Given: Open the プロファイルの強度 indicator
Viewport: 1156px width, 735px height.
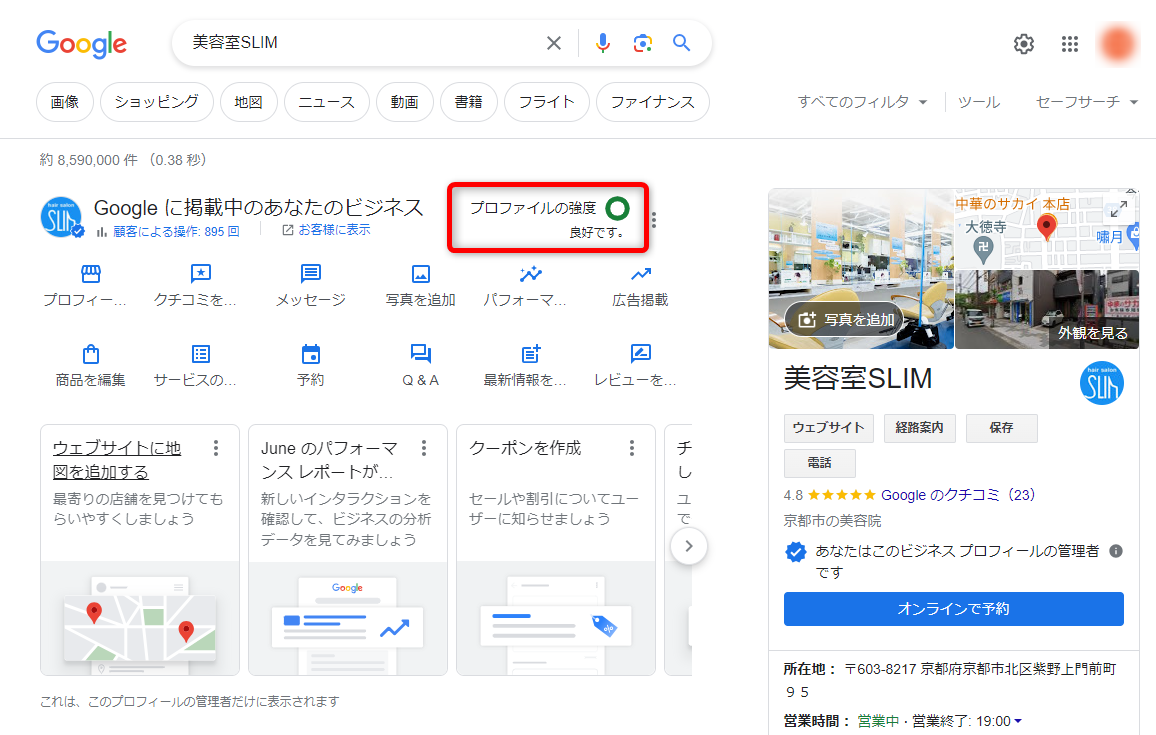Looking at the screenshot, I should [549, 218].
